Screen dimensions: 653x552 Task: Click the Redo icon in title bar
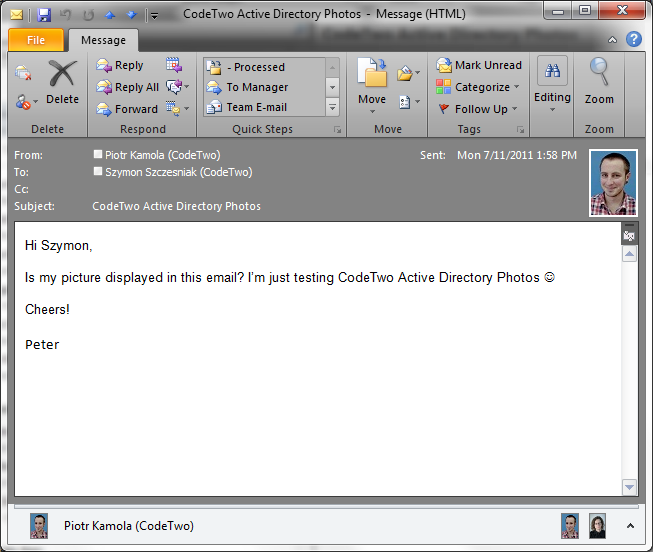[x=88, y=15]
